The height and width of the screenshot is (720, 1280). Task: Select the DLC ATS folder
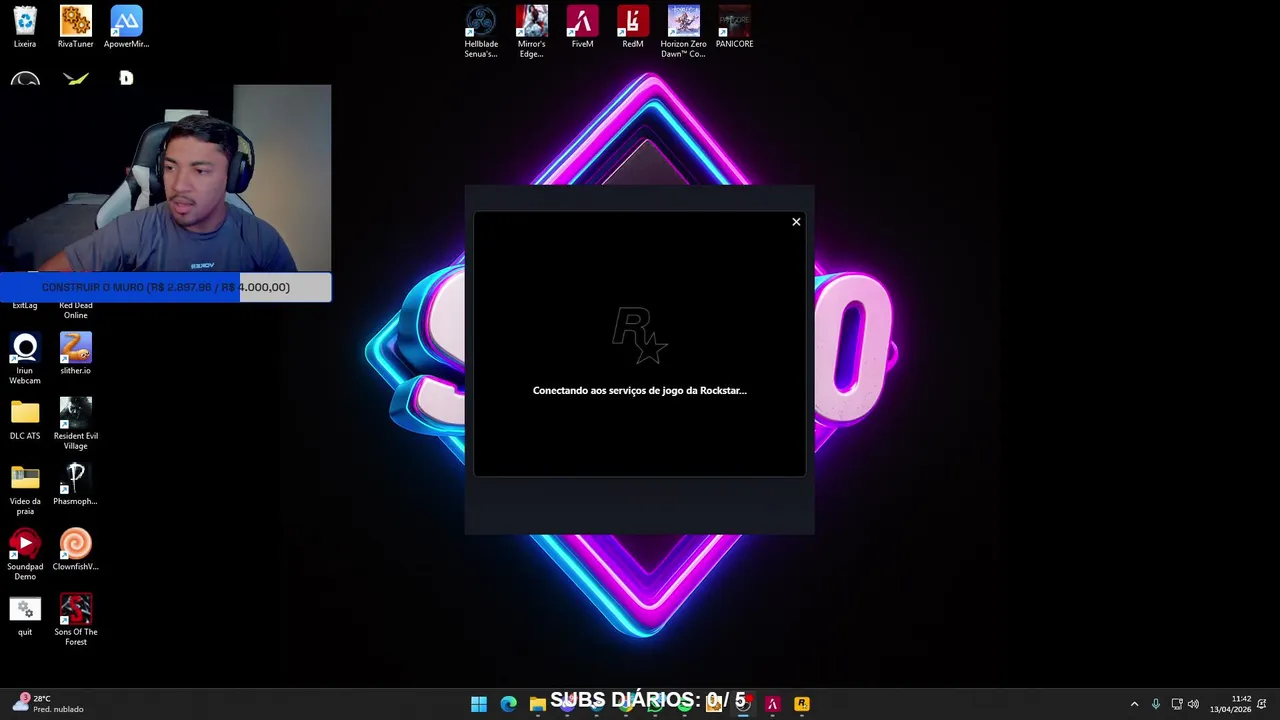pos(25,420)
